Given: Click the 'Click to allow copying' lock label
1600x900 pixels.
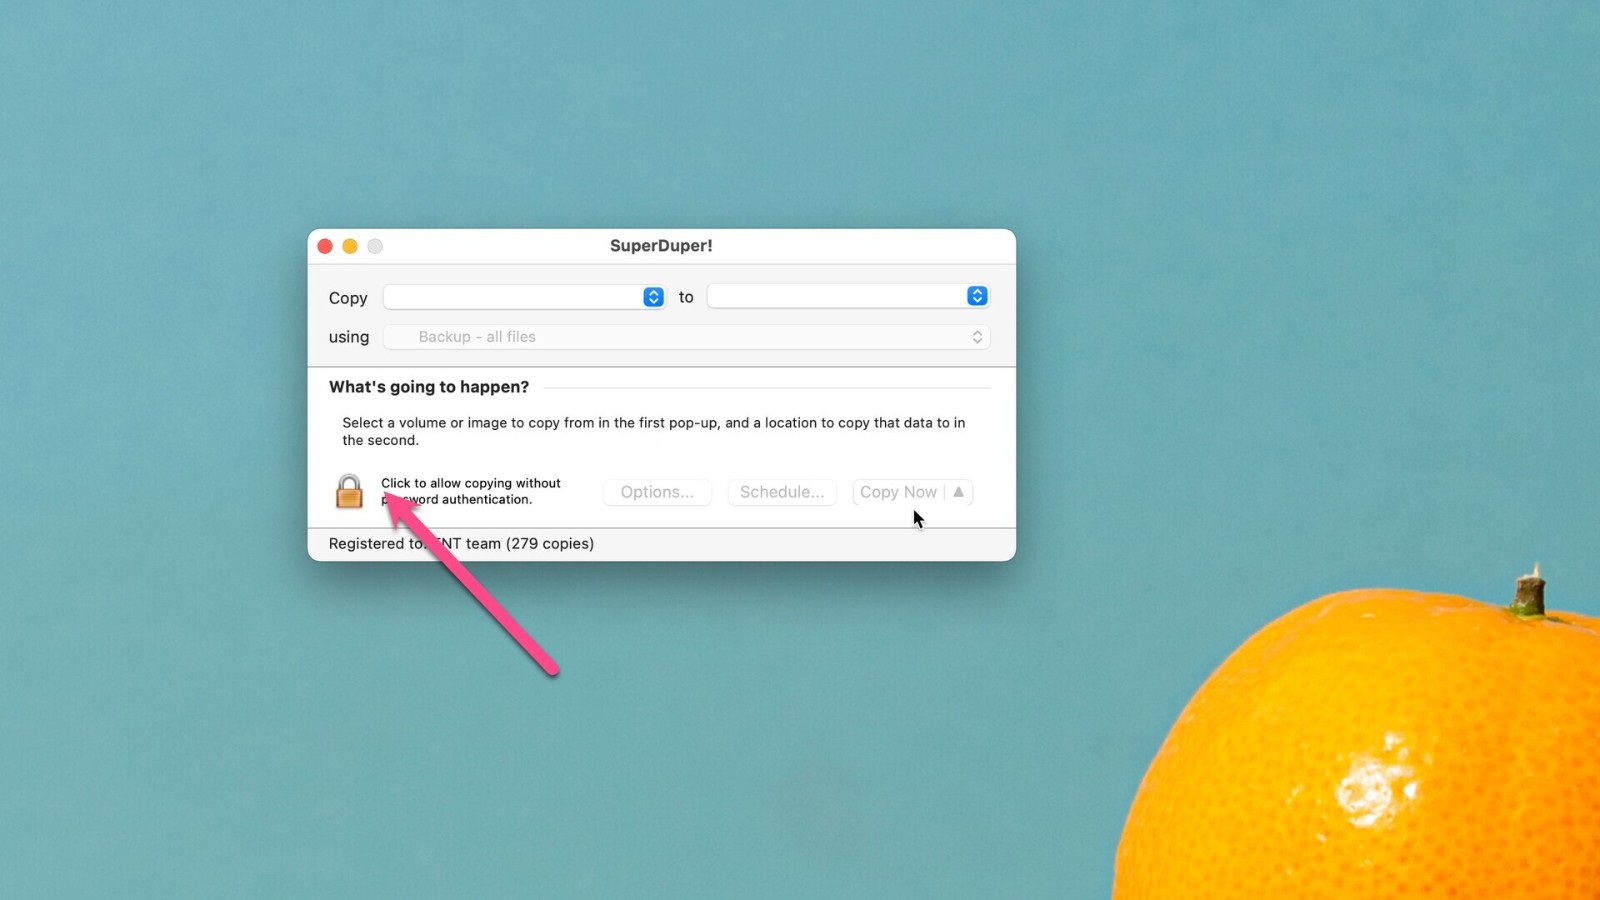Looking at the screenshot, I should tap(471, 491).
